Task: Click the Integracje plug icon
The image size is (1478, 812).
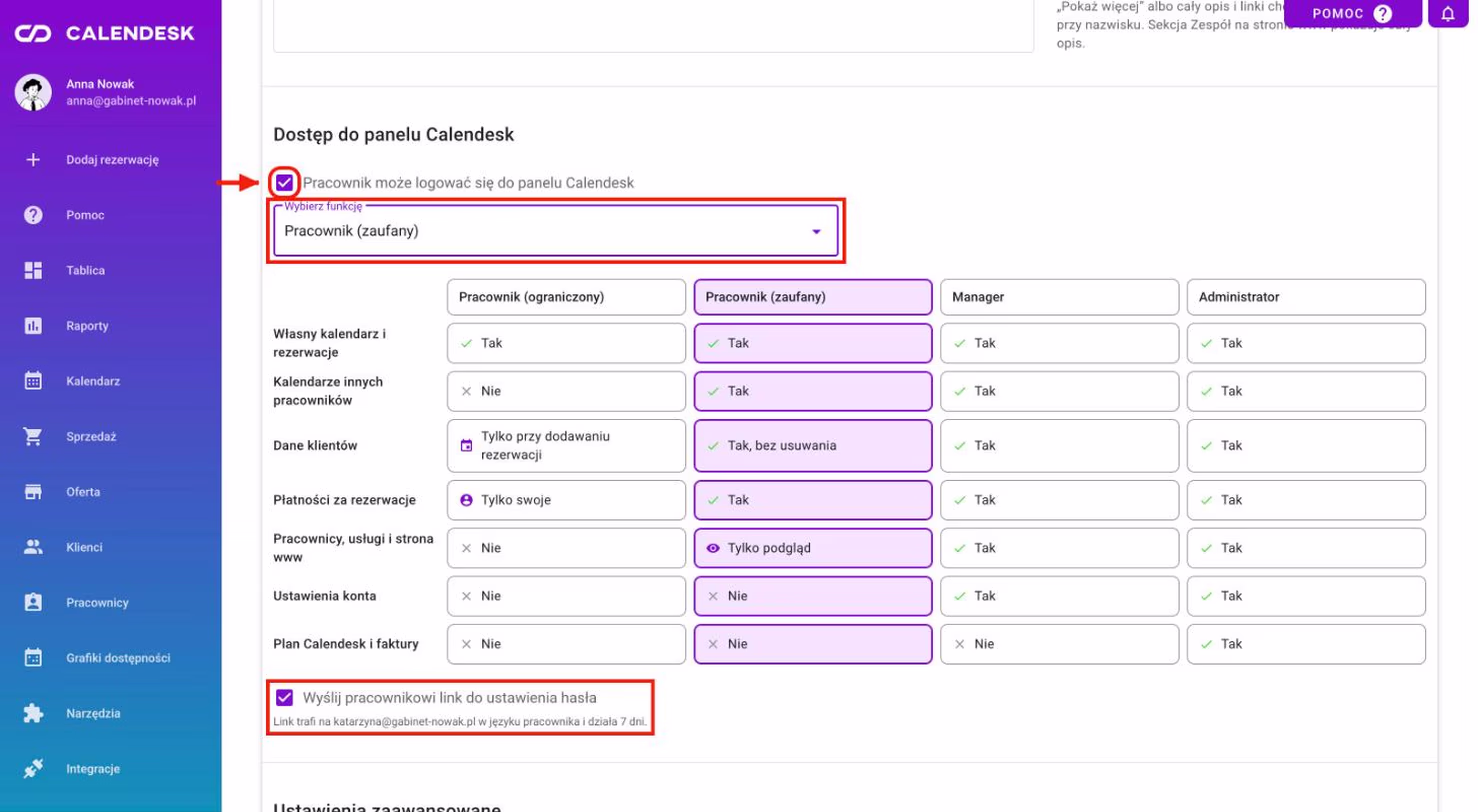Action: [x=33, y=769]
